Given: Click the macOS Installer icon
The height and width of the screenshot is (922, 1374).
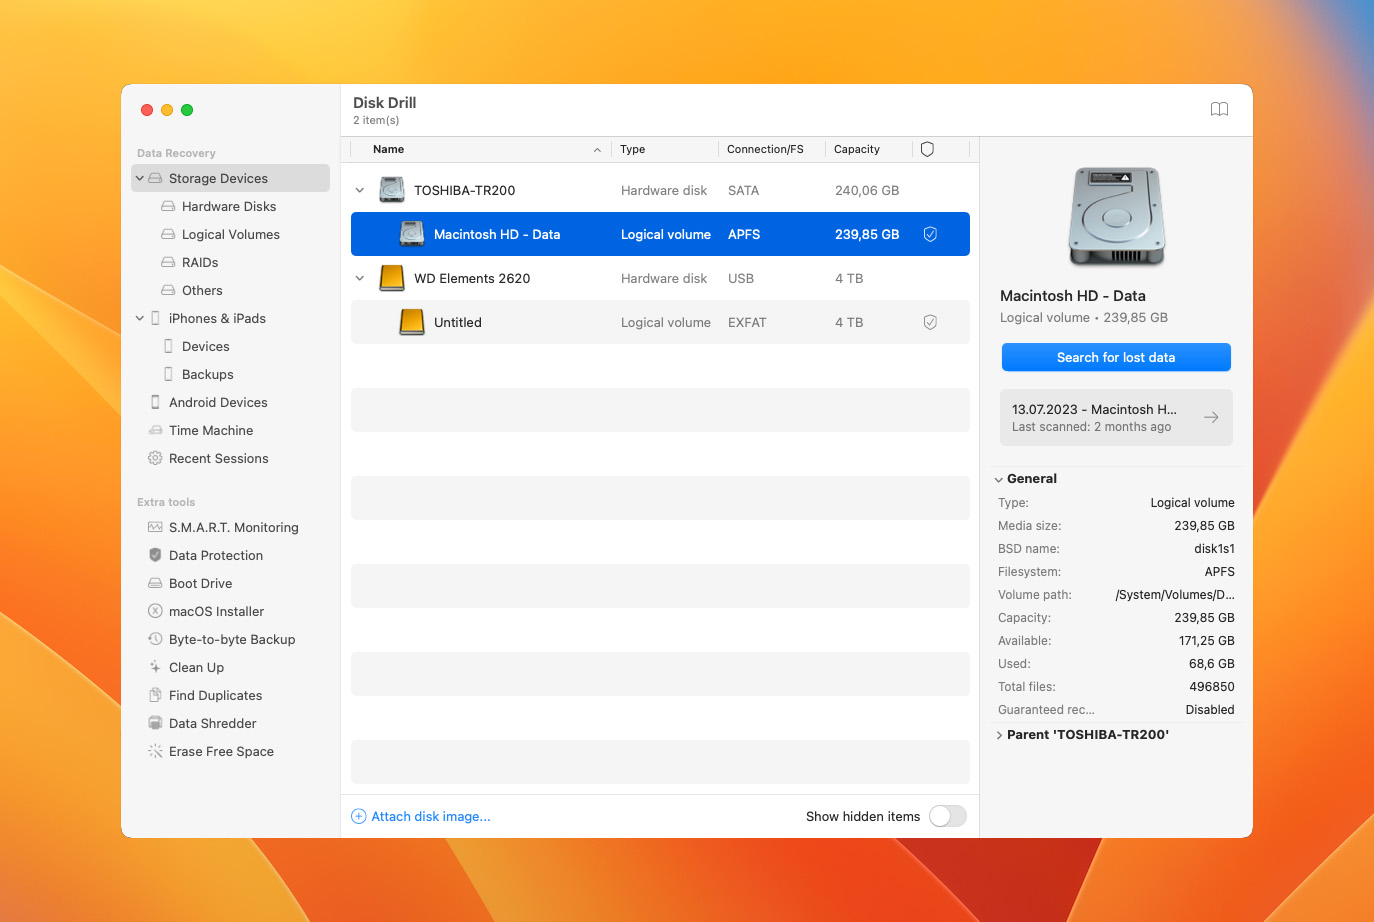Looking at the screenshot, I should (x=155, y=611).
